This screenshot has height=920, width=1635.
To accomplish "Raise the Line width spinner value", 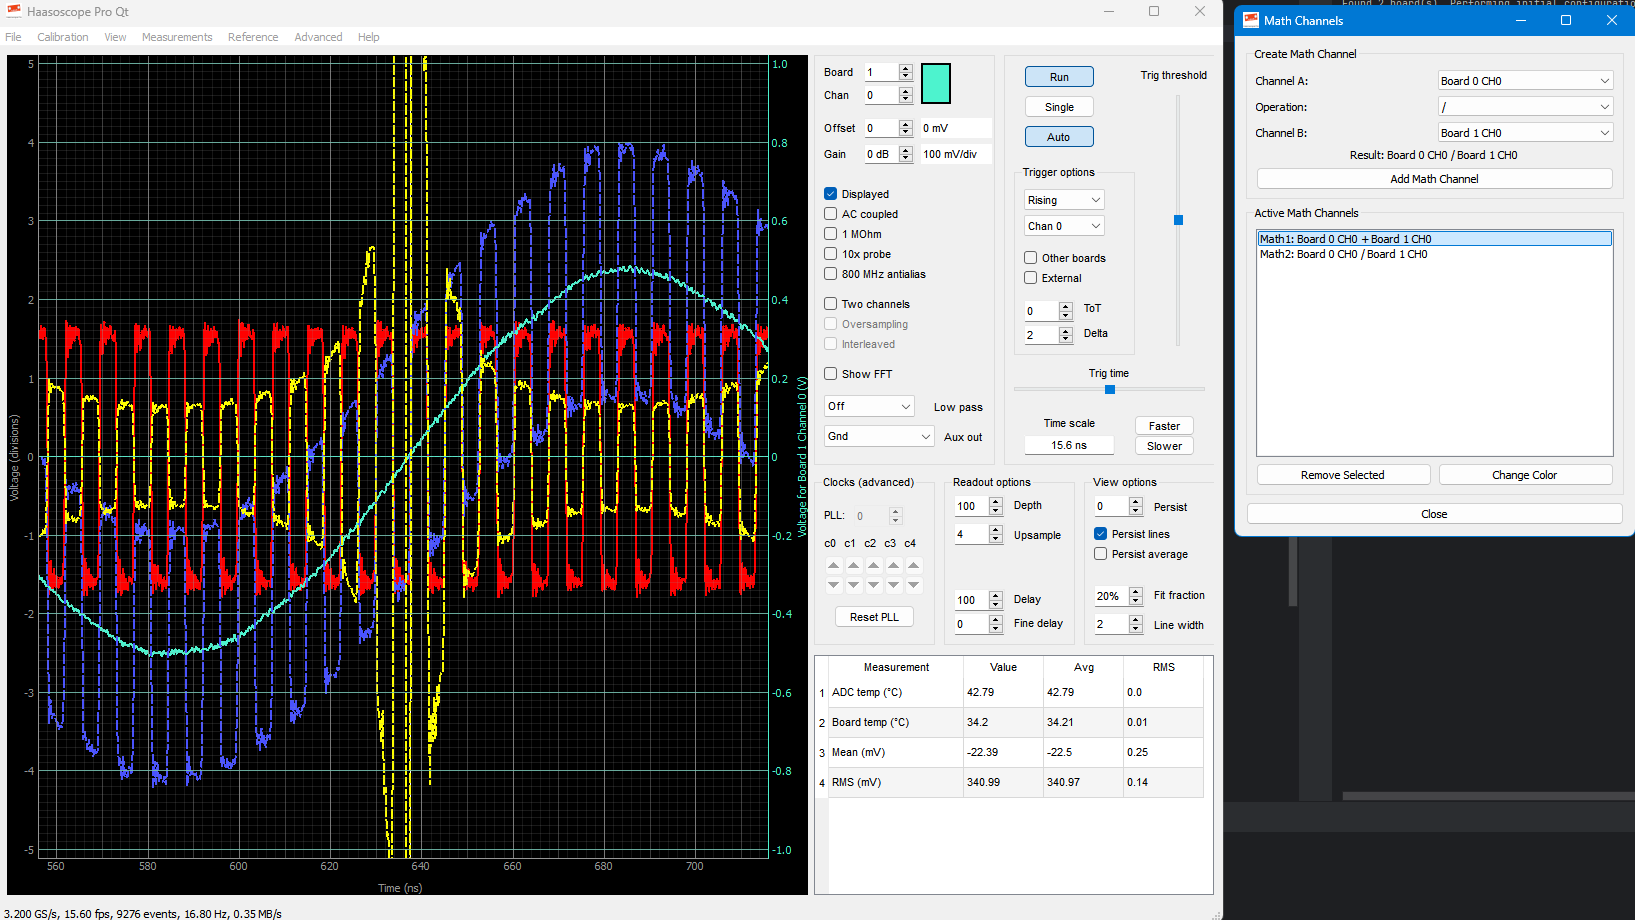I will click(1135, 620).
